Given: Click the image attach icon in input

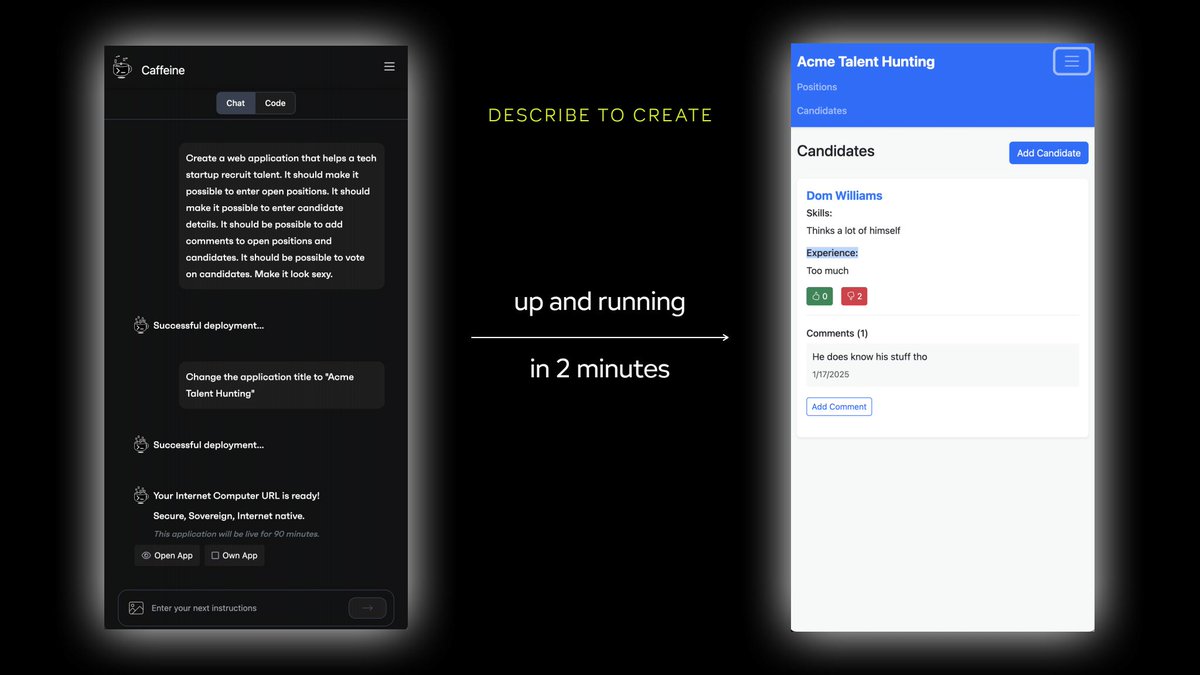Looking at the screenshot, I should point(137,608).
